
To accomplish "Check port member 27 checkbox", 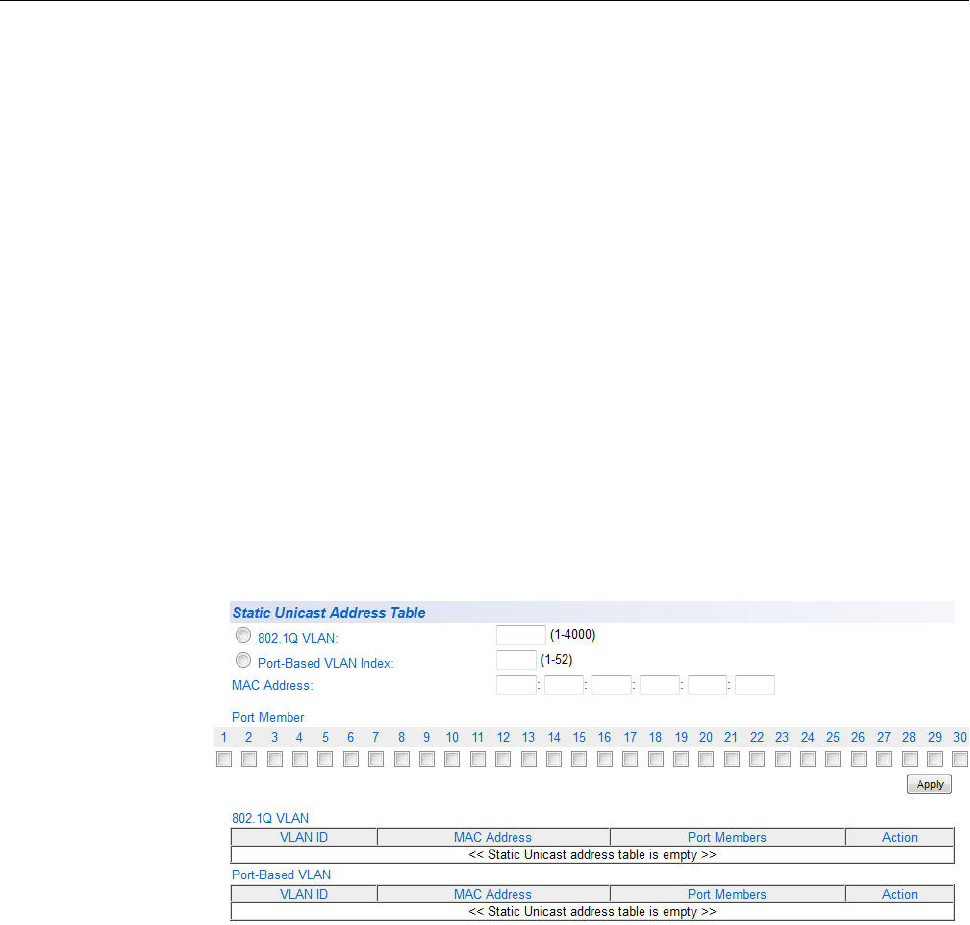I will pos(884,759).
